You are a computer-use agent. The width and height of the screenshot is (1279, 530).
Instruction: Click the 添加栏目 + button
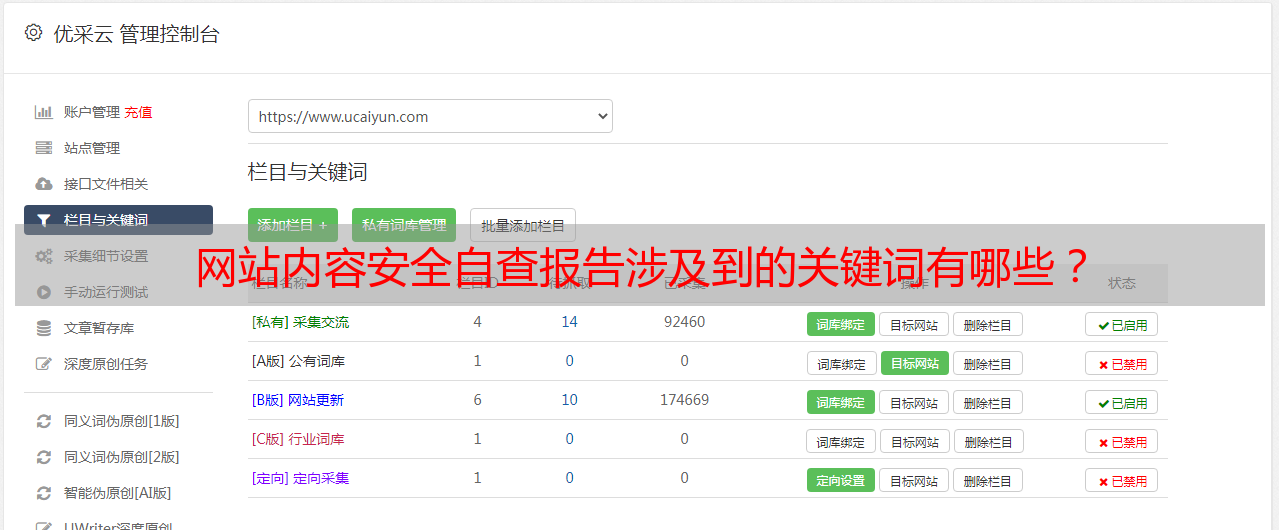coord(293,225)
